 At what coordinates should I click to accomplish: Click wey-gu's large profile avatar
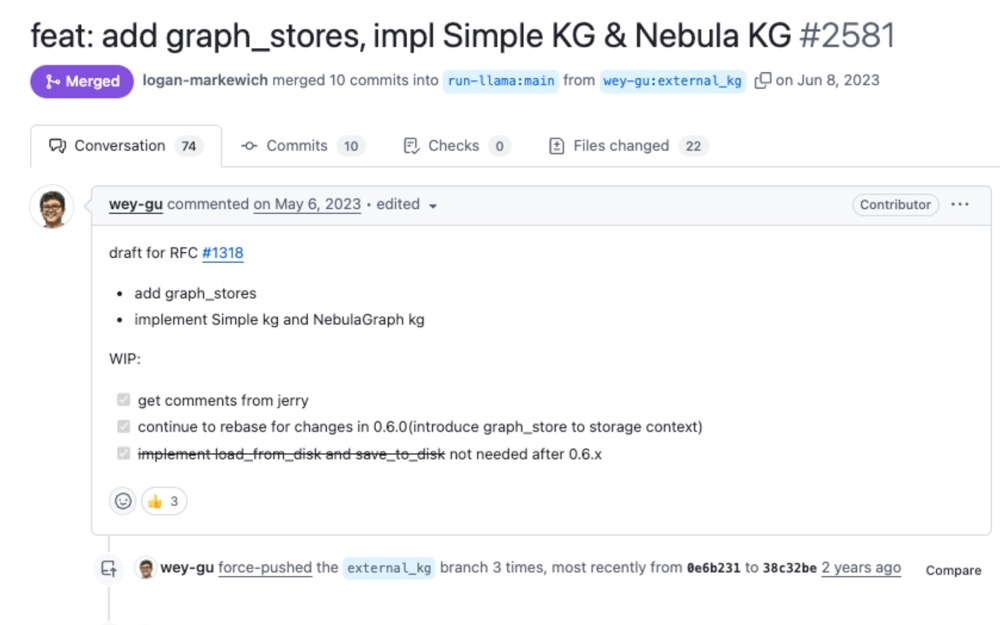tap(52, 207)
